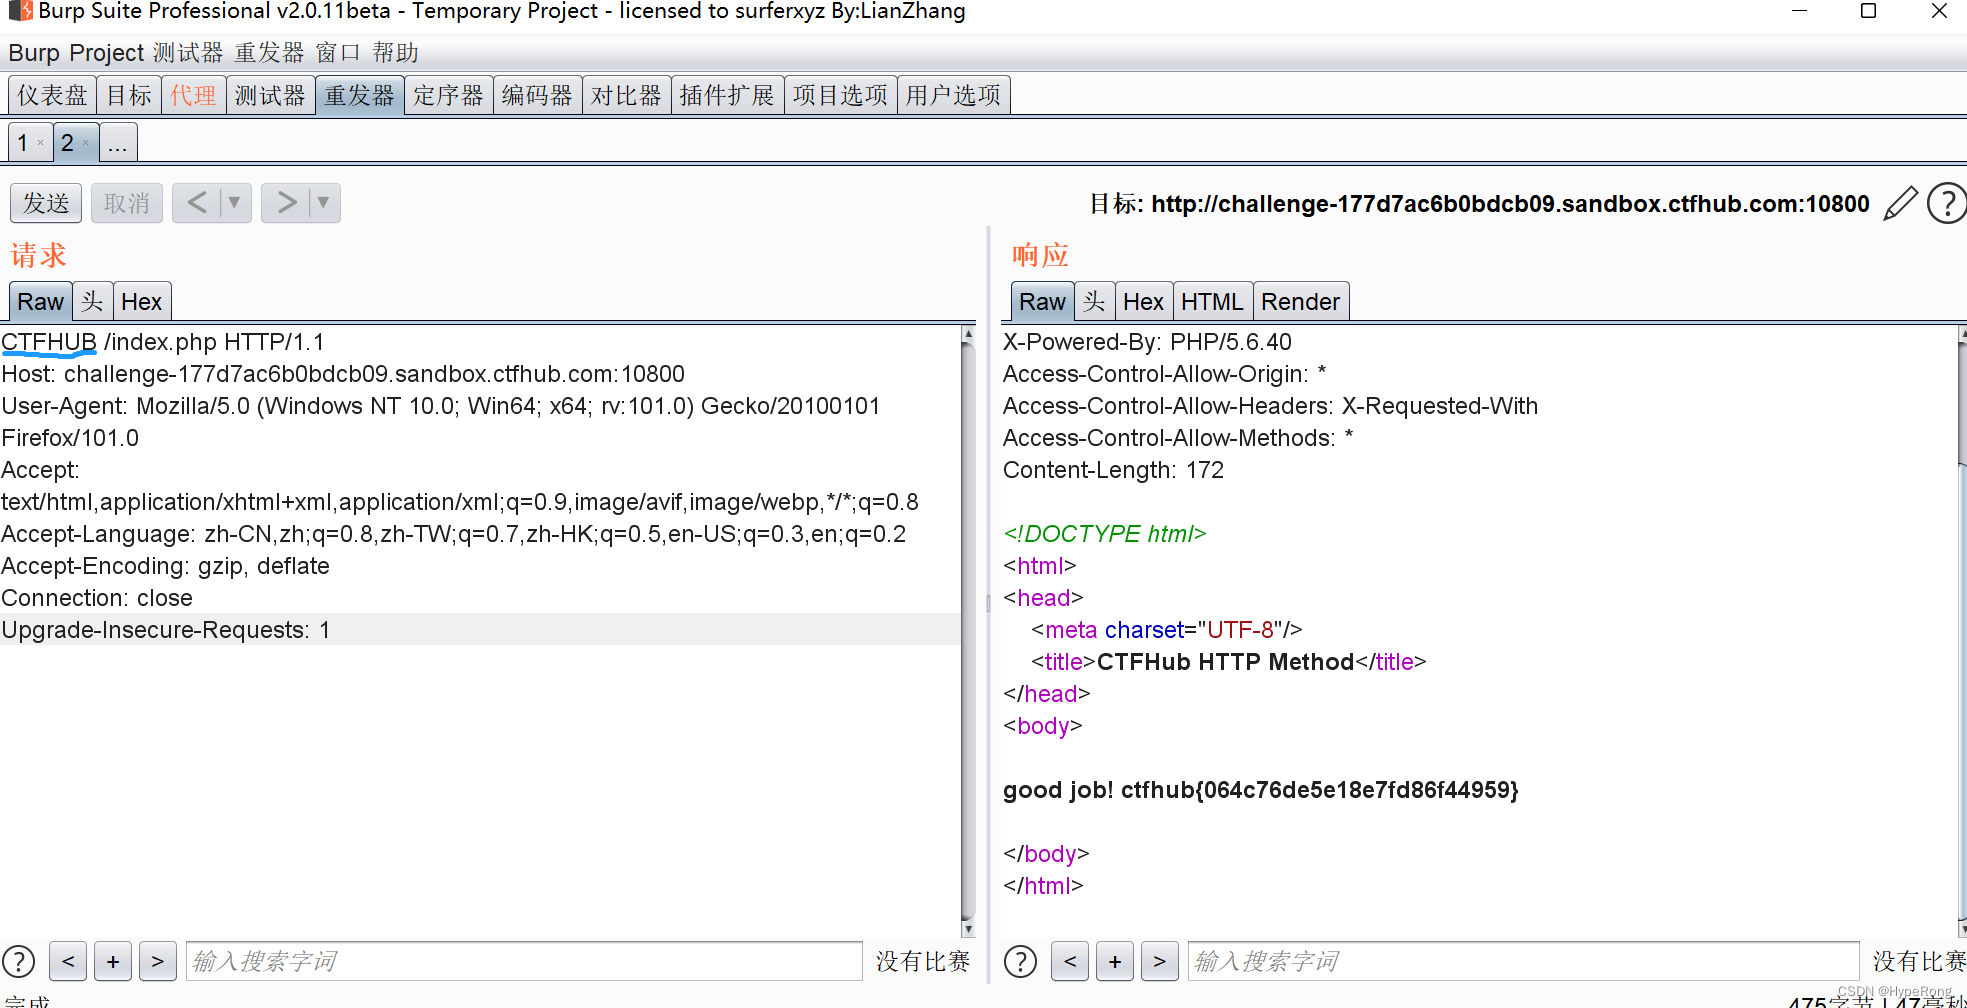
Task: Find next match in response search
Action: [1160, 962]
